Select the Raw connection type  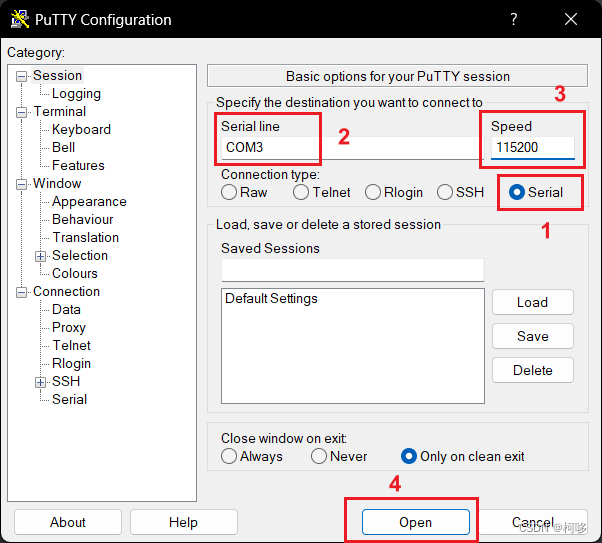244,192
